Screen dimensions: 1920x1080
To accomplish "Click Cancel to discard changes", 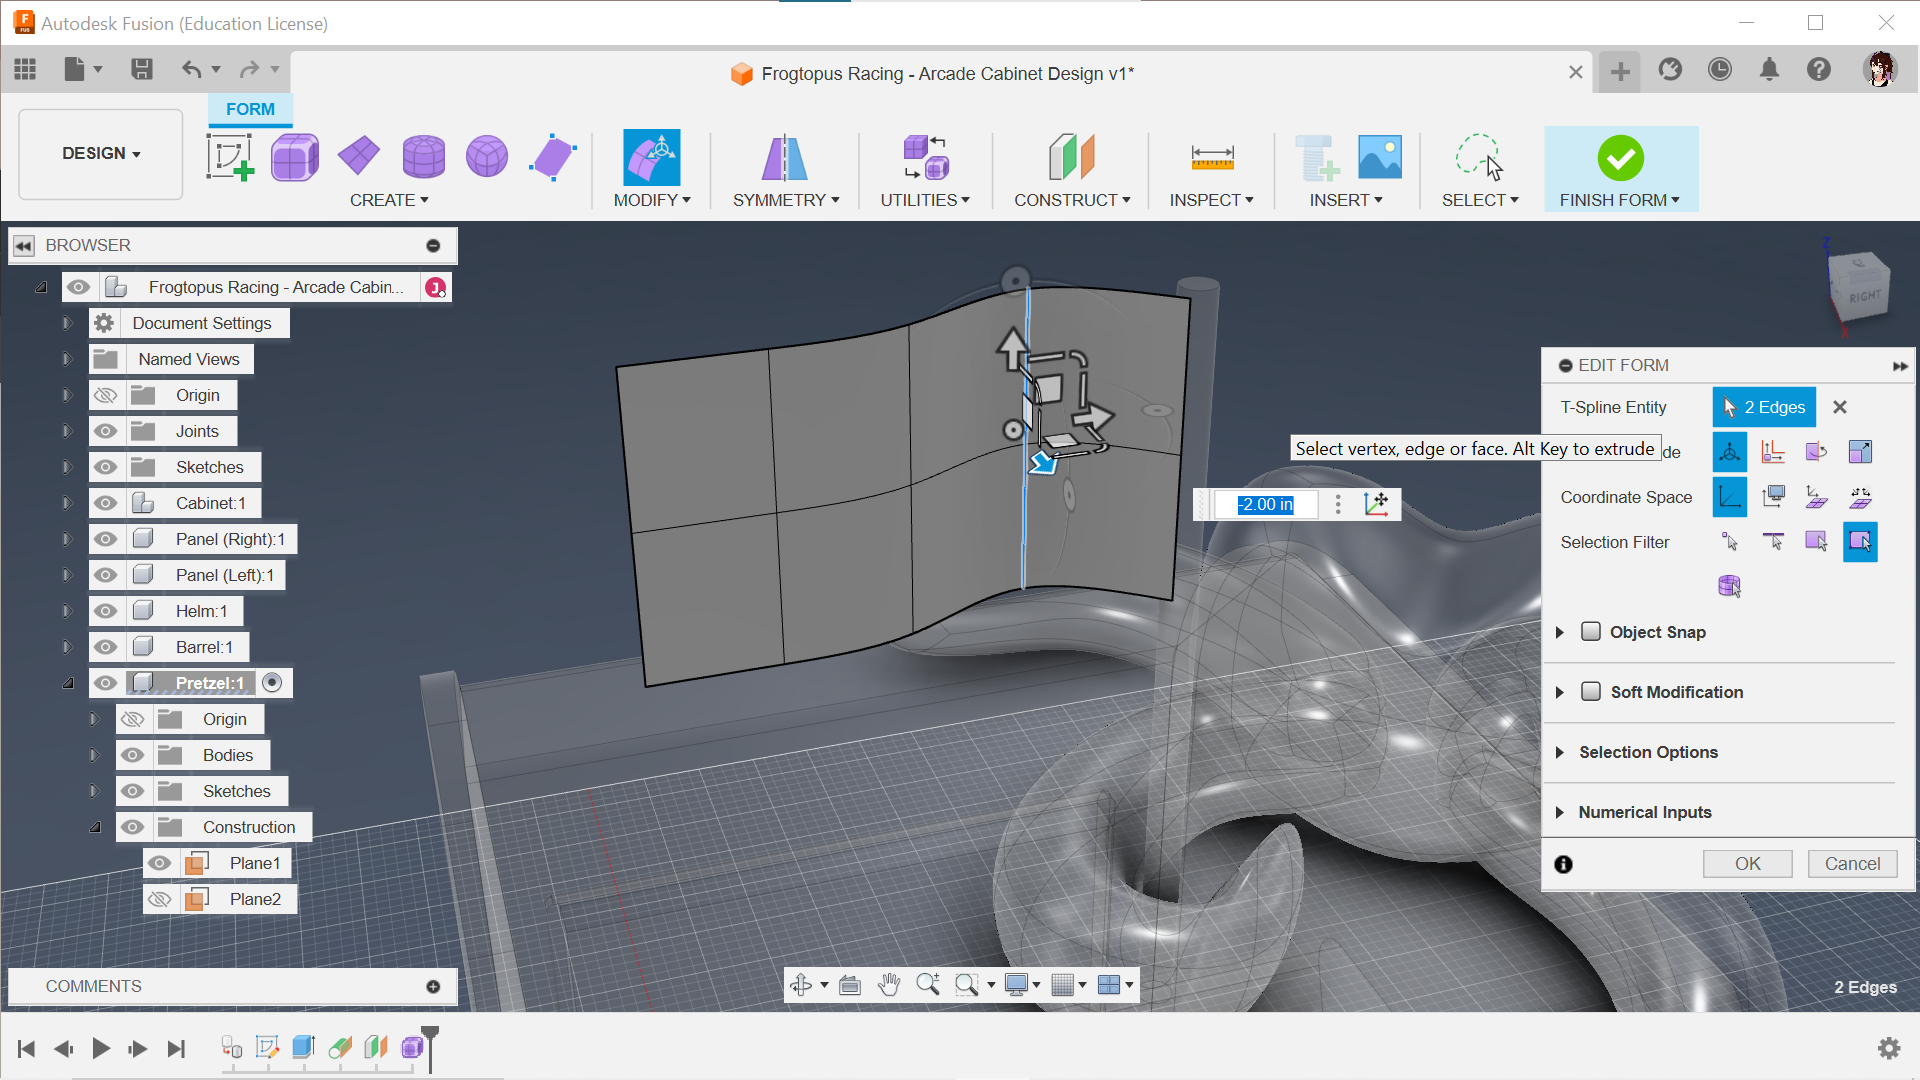I will click(1851, 864).
